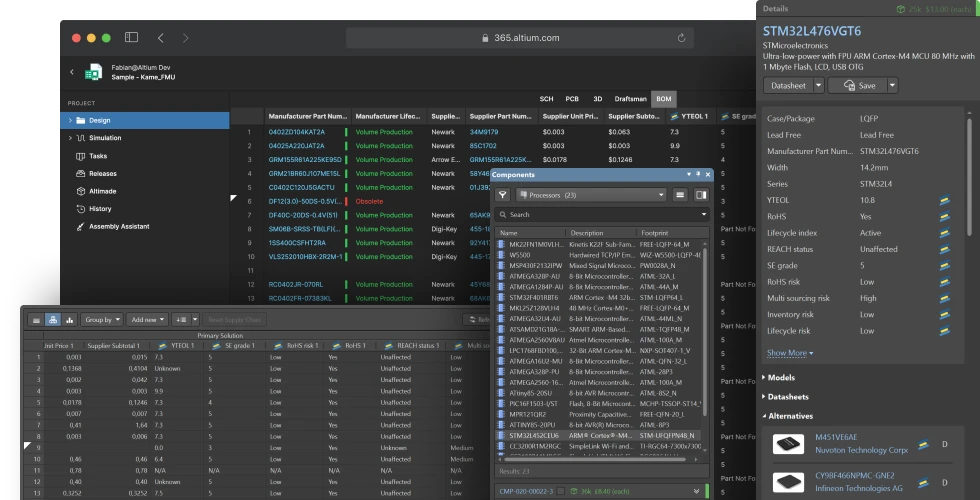
Task: Switch to the PCB tab
Action: click(572, 99)
